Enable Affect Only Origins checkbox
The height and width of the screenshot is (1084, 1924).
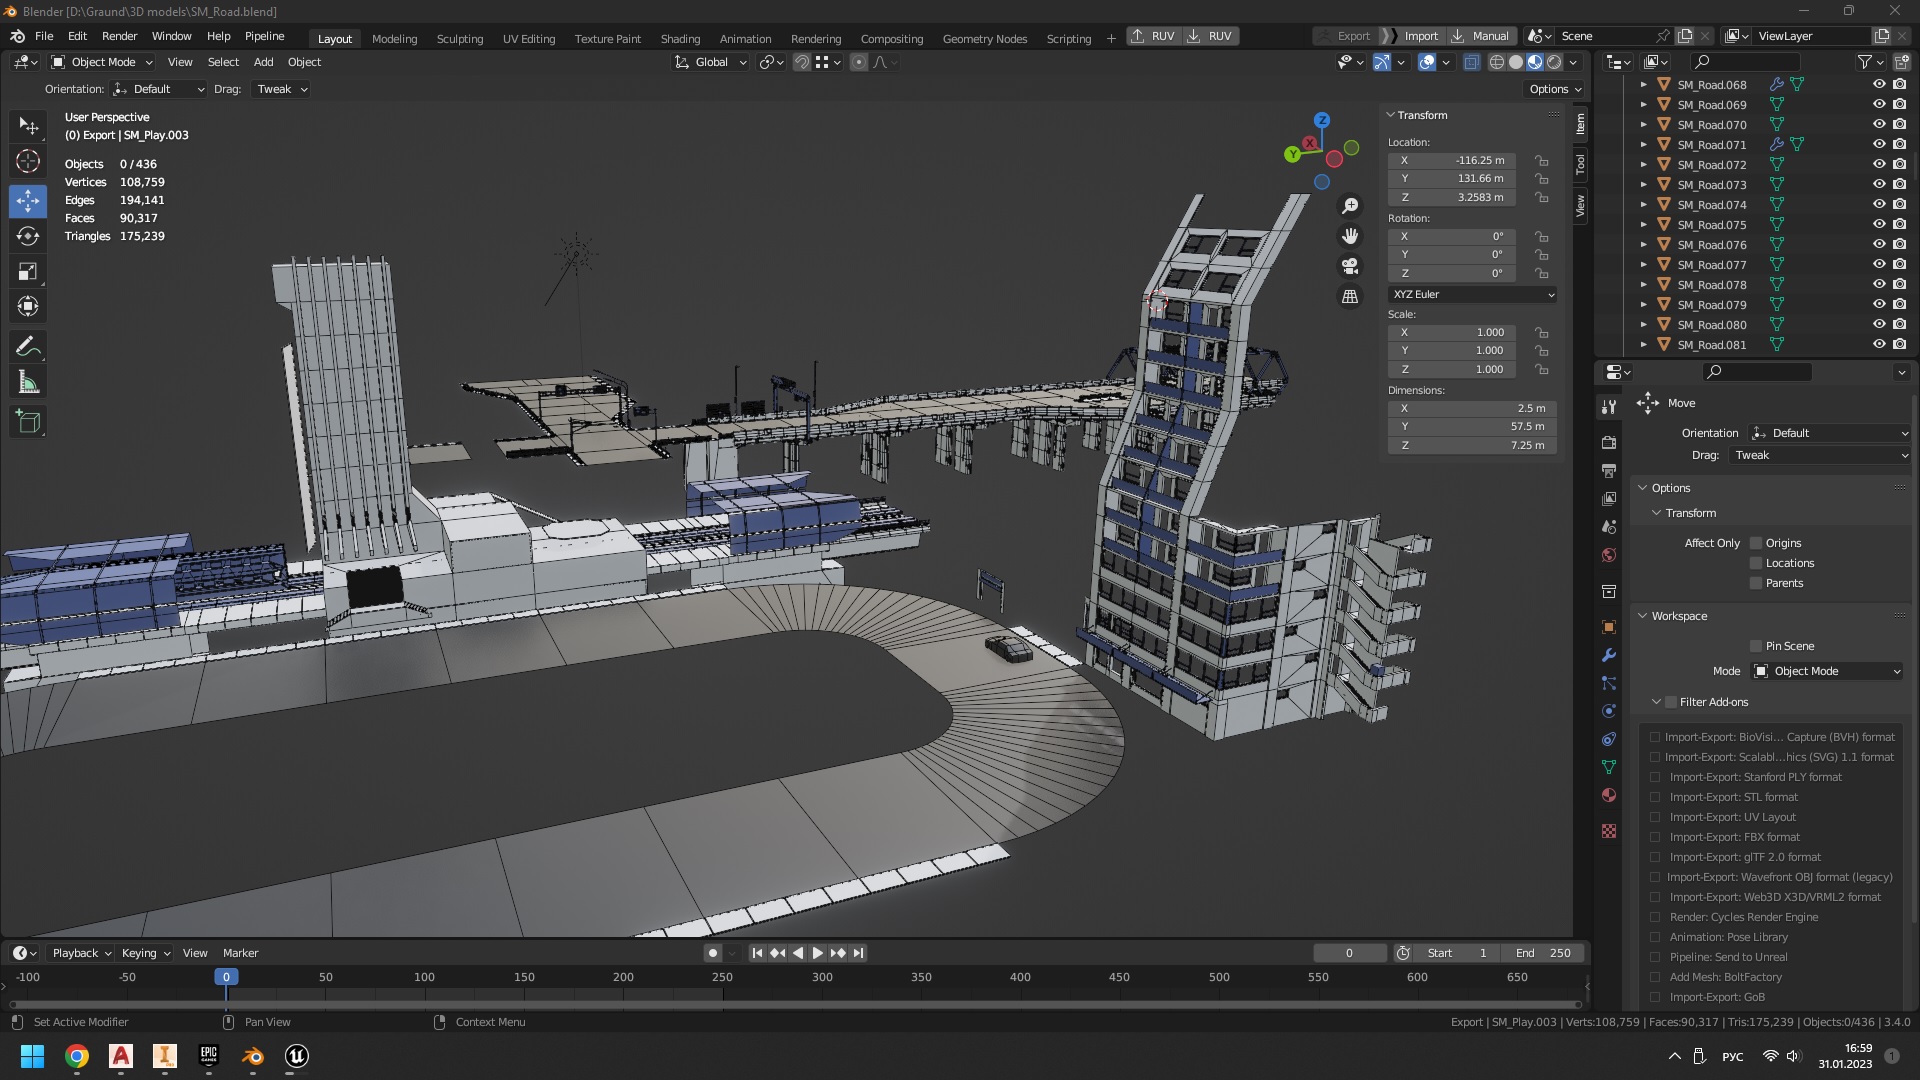click(1758, 544)
